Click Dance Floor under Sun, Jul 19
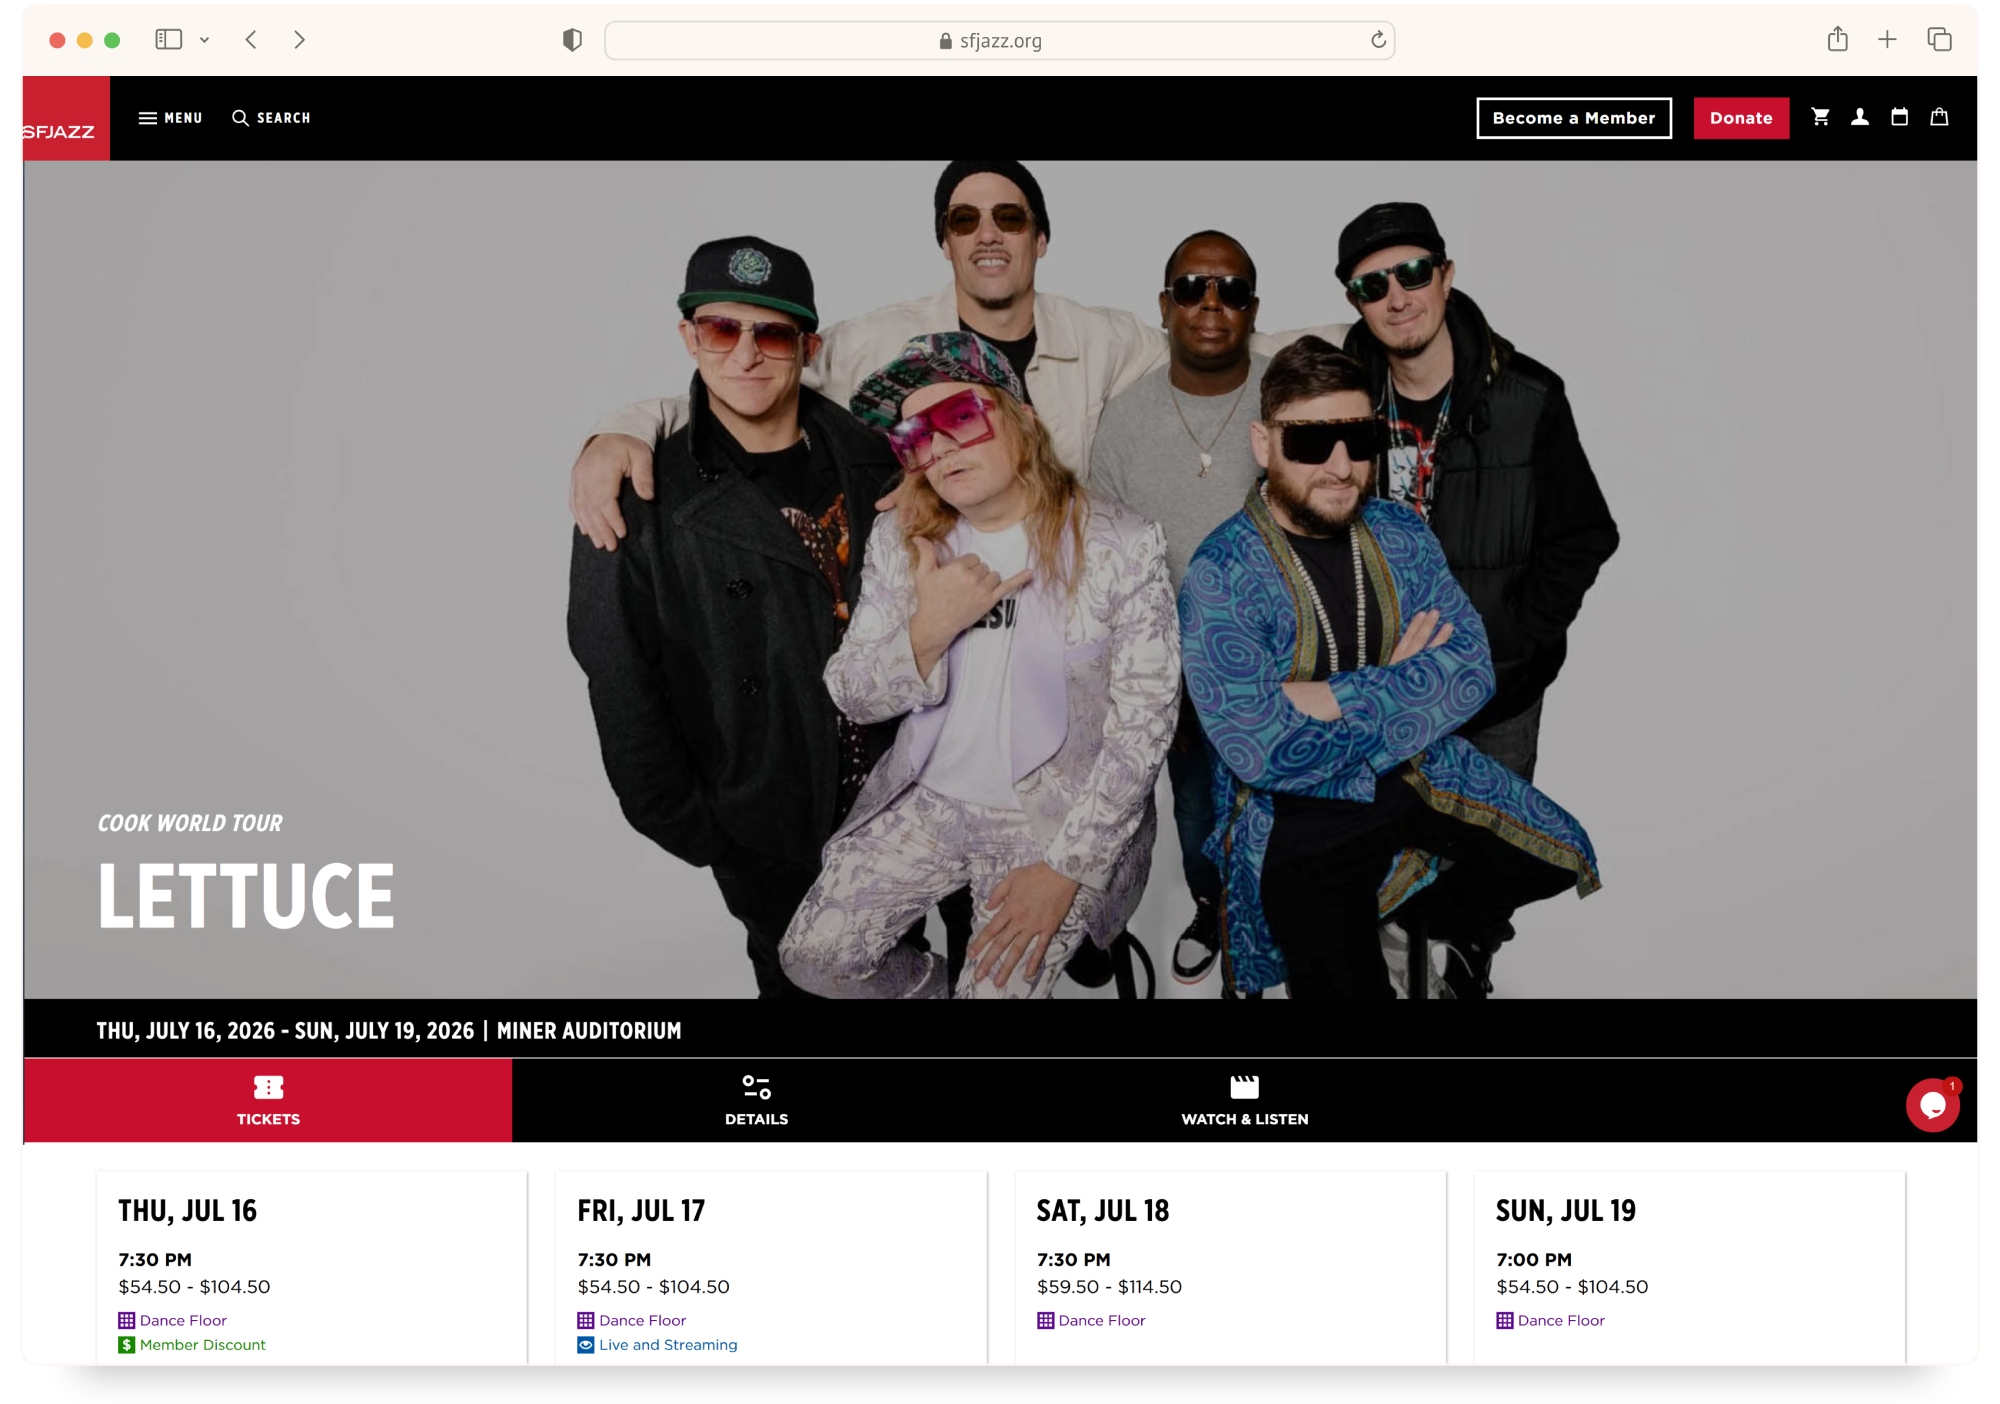The height and width of the screenshot is (1404, 2000). pos(1561,1320)
